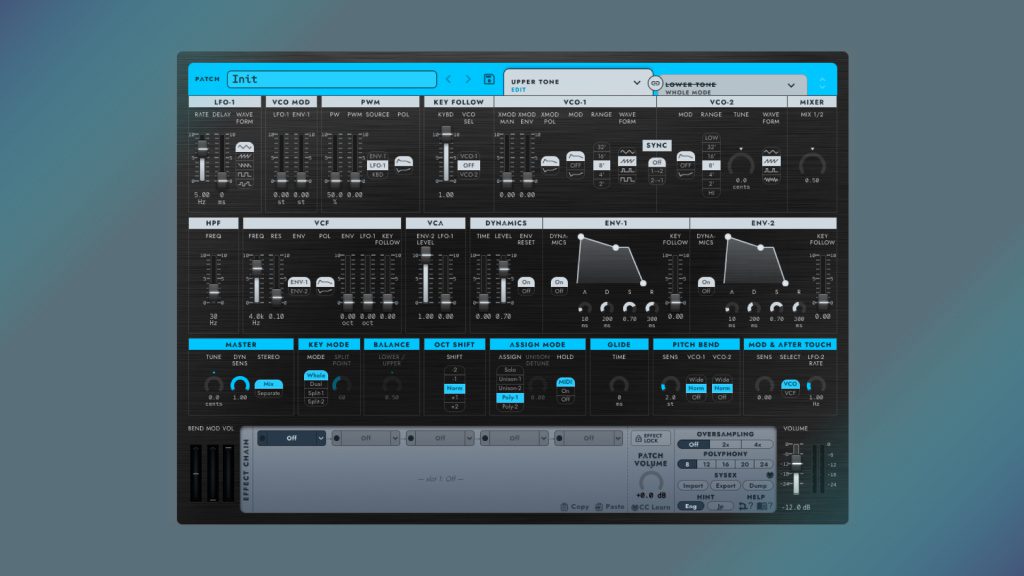Toggle Dynamics Env Reset On

[526, 282]
